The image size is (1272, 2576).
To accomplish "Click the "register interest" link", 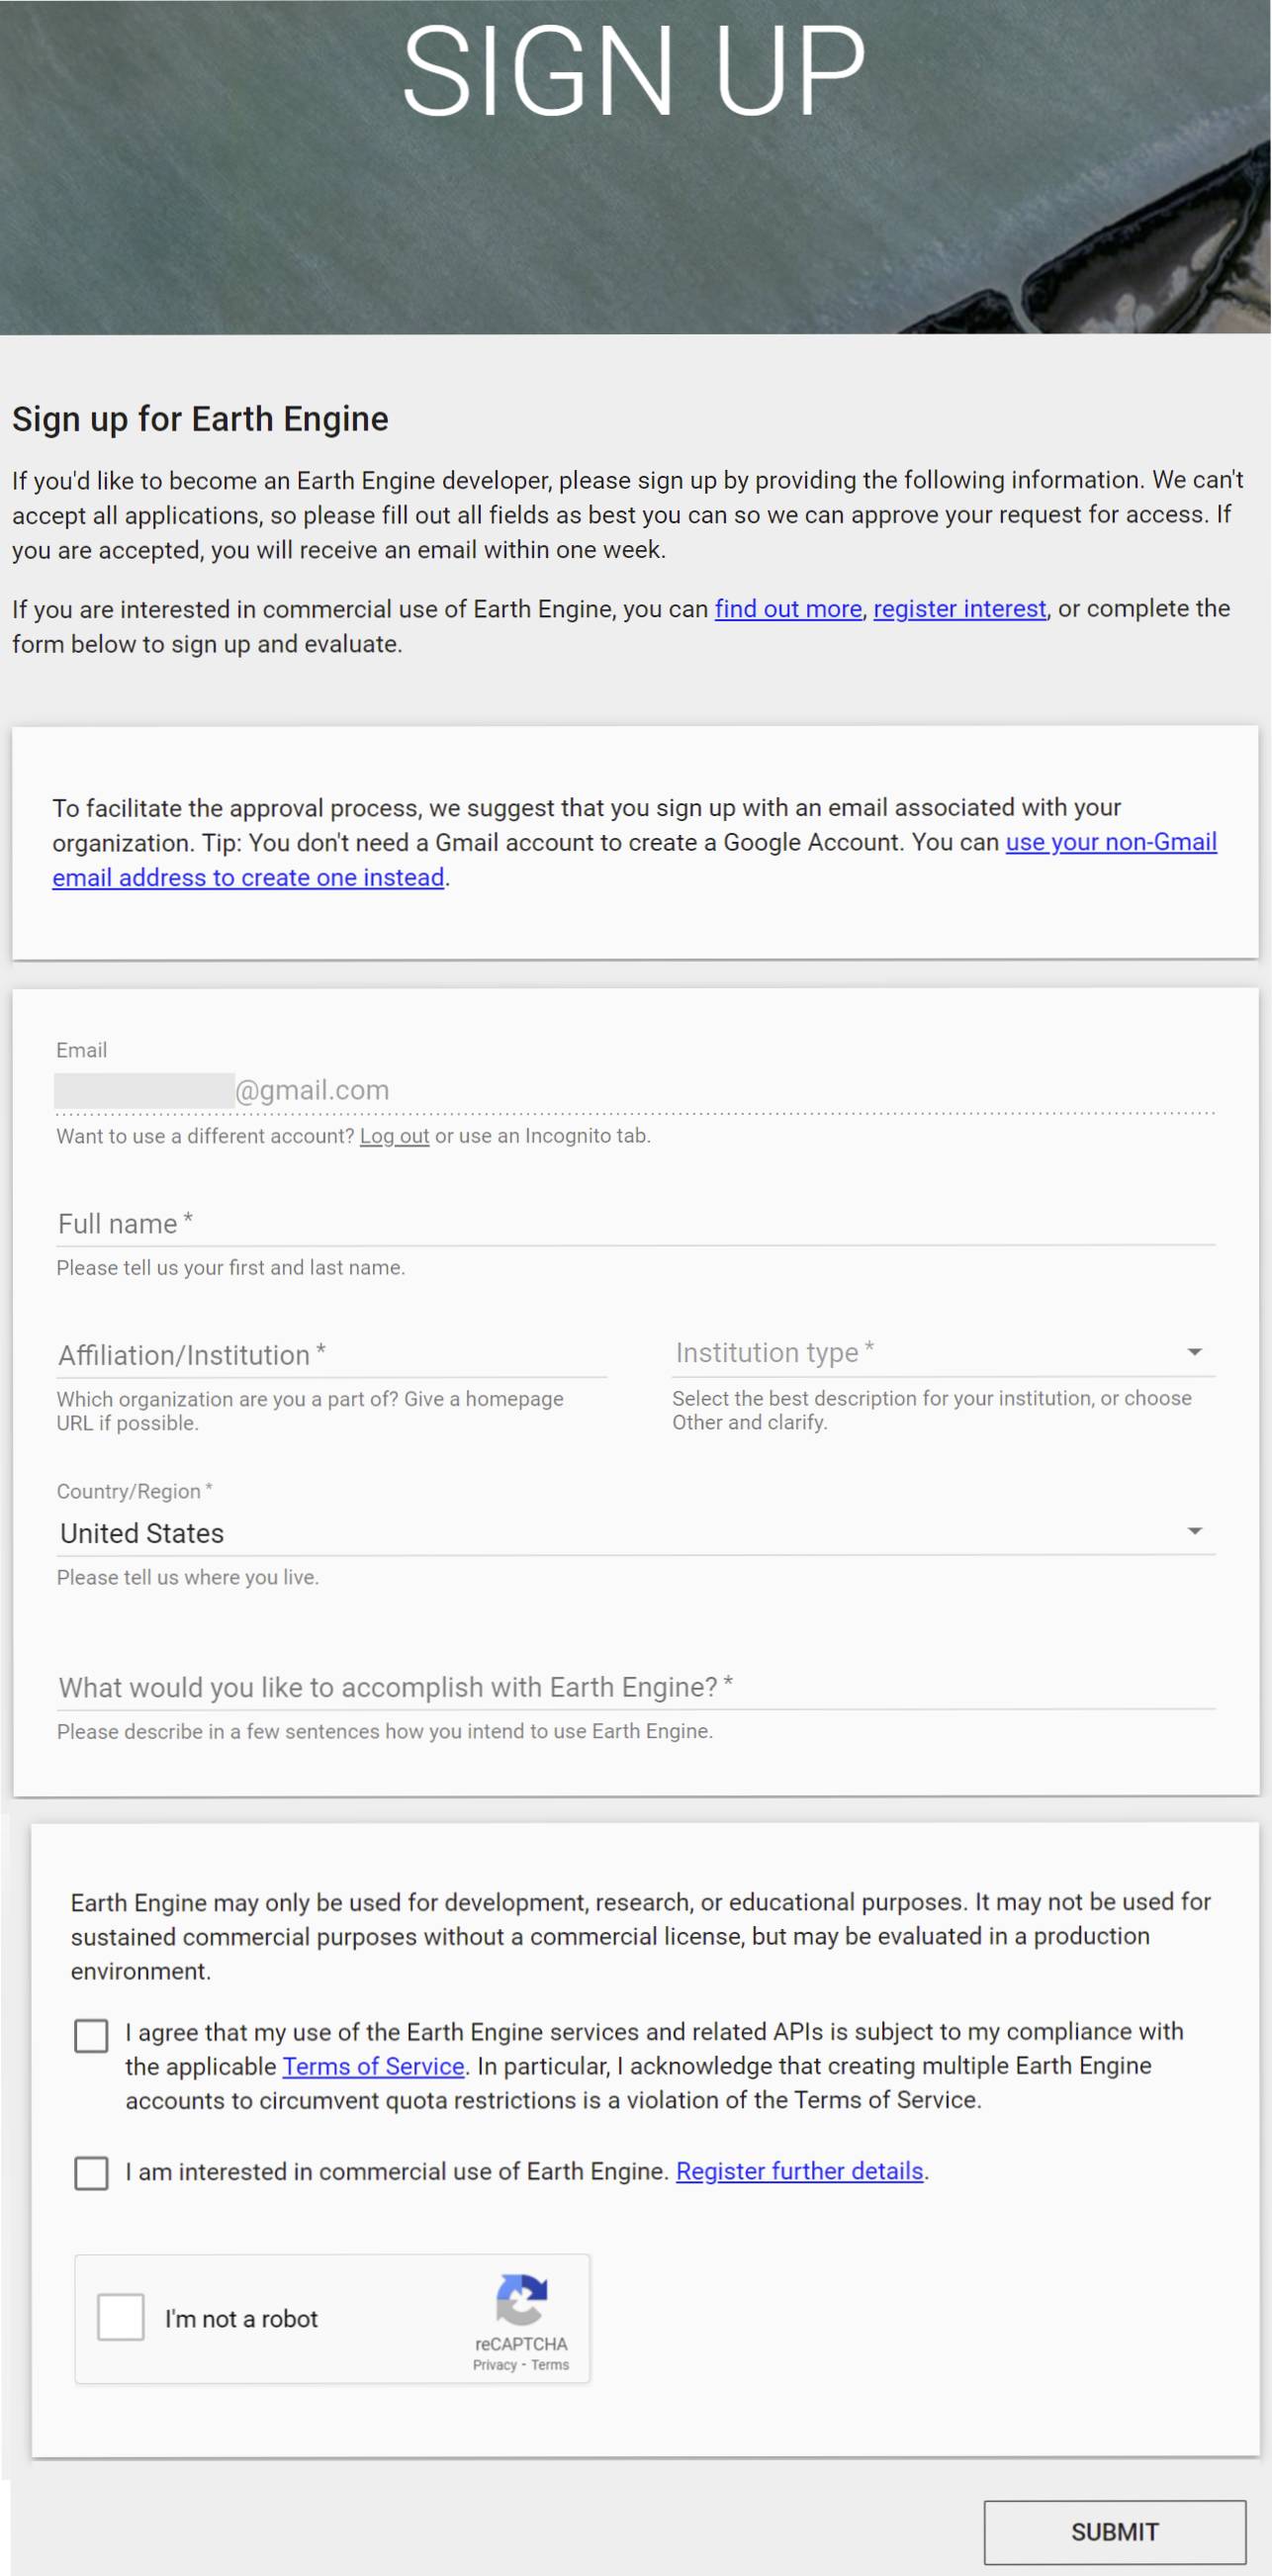I will (959, 609).
